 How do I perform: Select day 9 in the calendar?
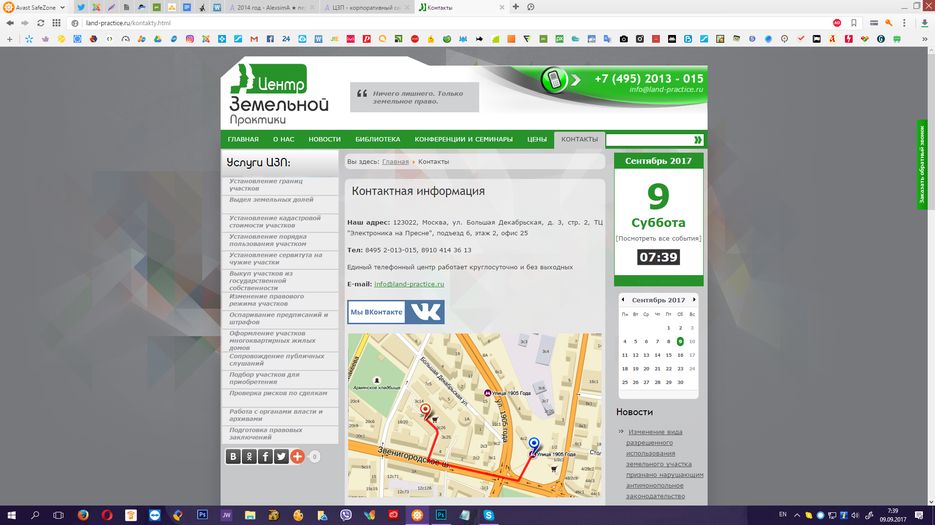680,341
